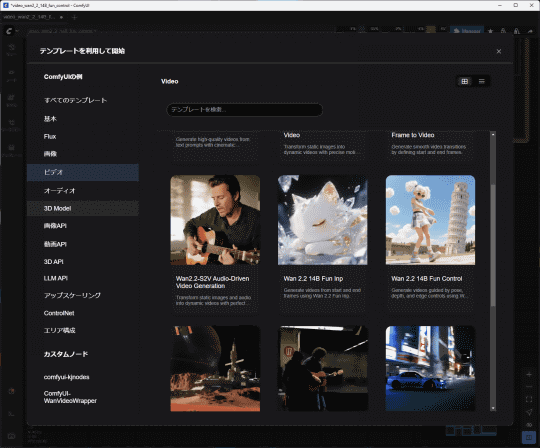Screen dimensions: 540x448
Task: Select the ビデオ category
Action: click(x=83, y=172)
